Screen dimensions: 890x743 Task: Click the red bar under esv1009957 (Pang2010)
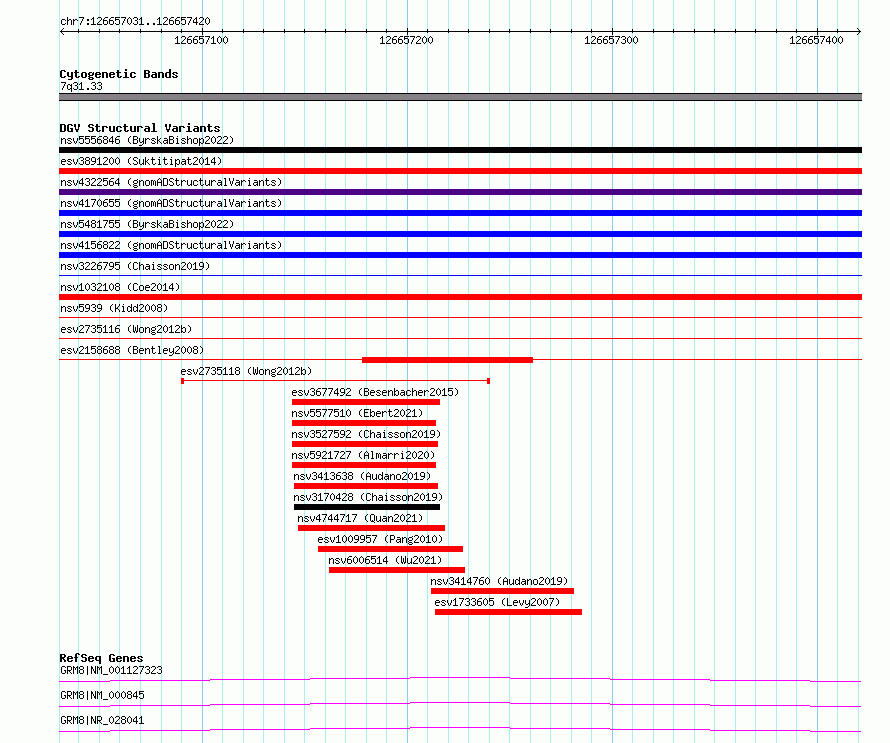[391, 549]
